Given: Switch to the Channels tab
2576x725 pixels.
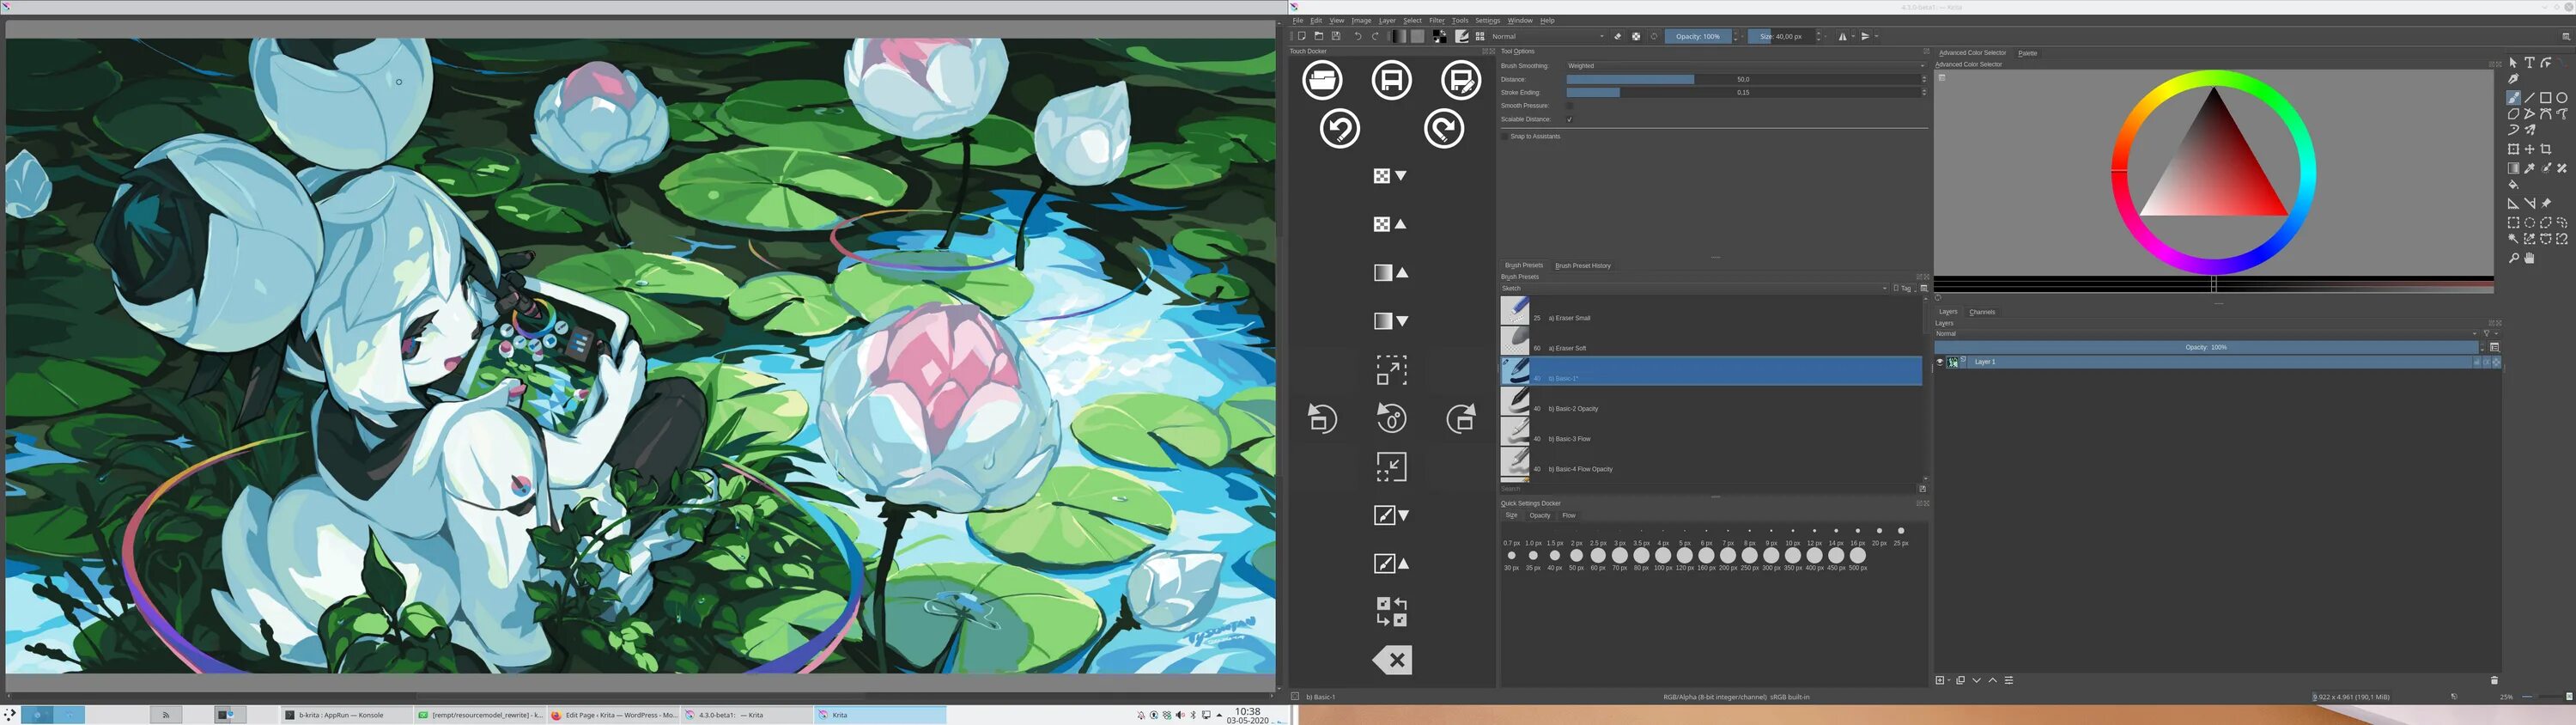Looking at the screenshot, I should point(1981,312).
